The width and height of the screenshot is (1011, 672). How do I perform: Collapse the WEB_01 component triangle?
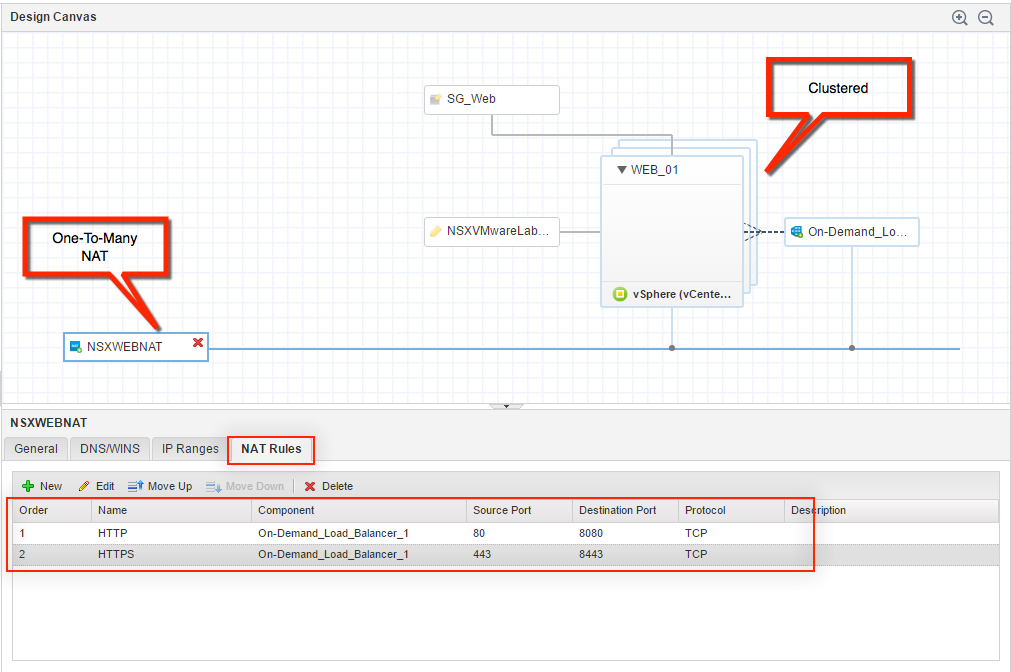click(x=621, y=170)
